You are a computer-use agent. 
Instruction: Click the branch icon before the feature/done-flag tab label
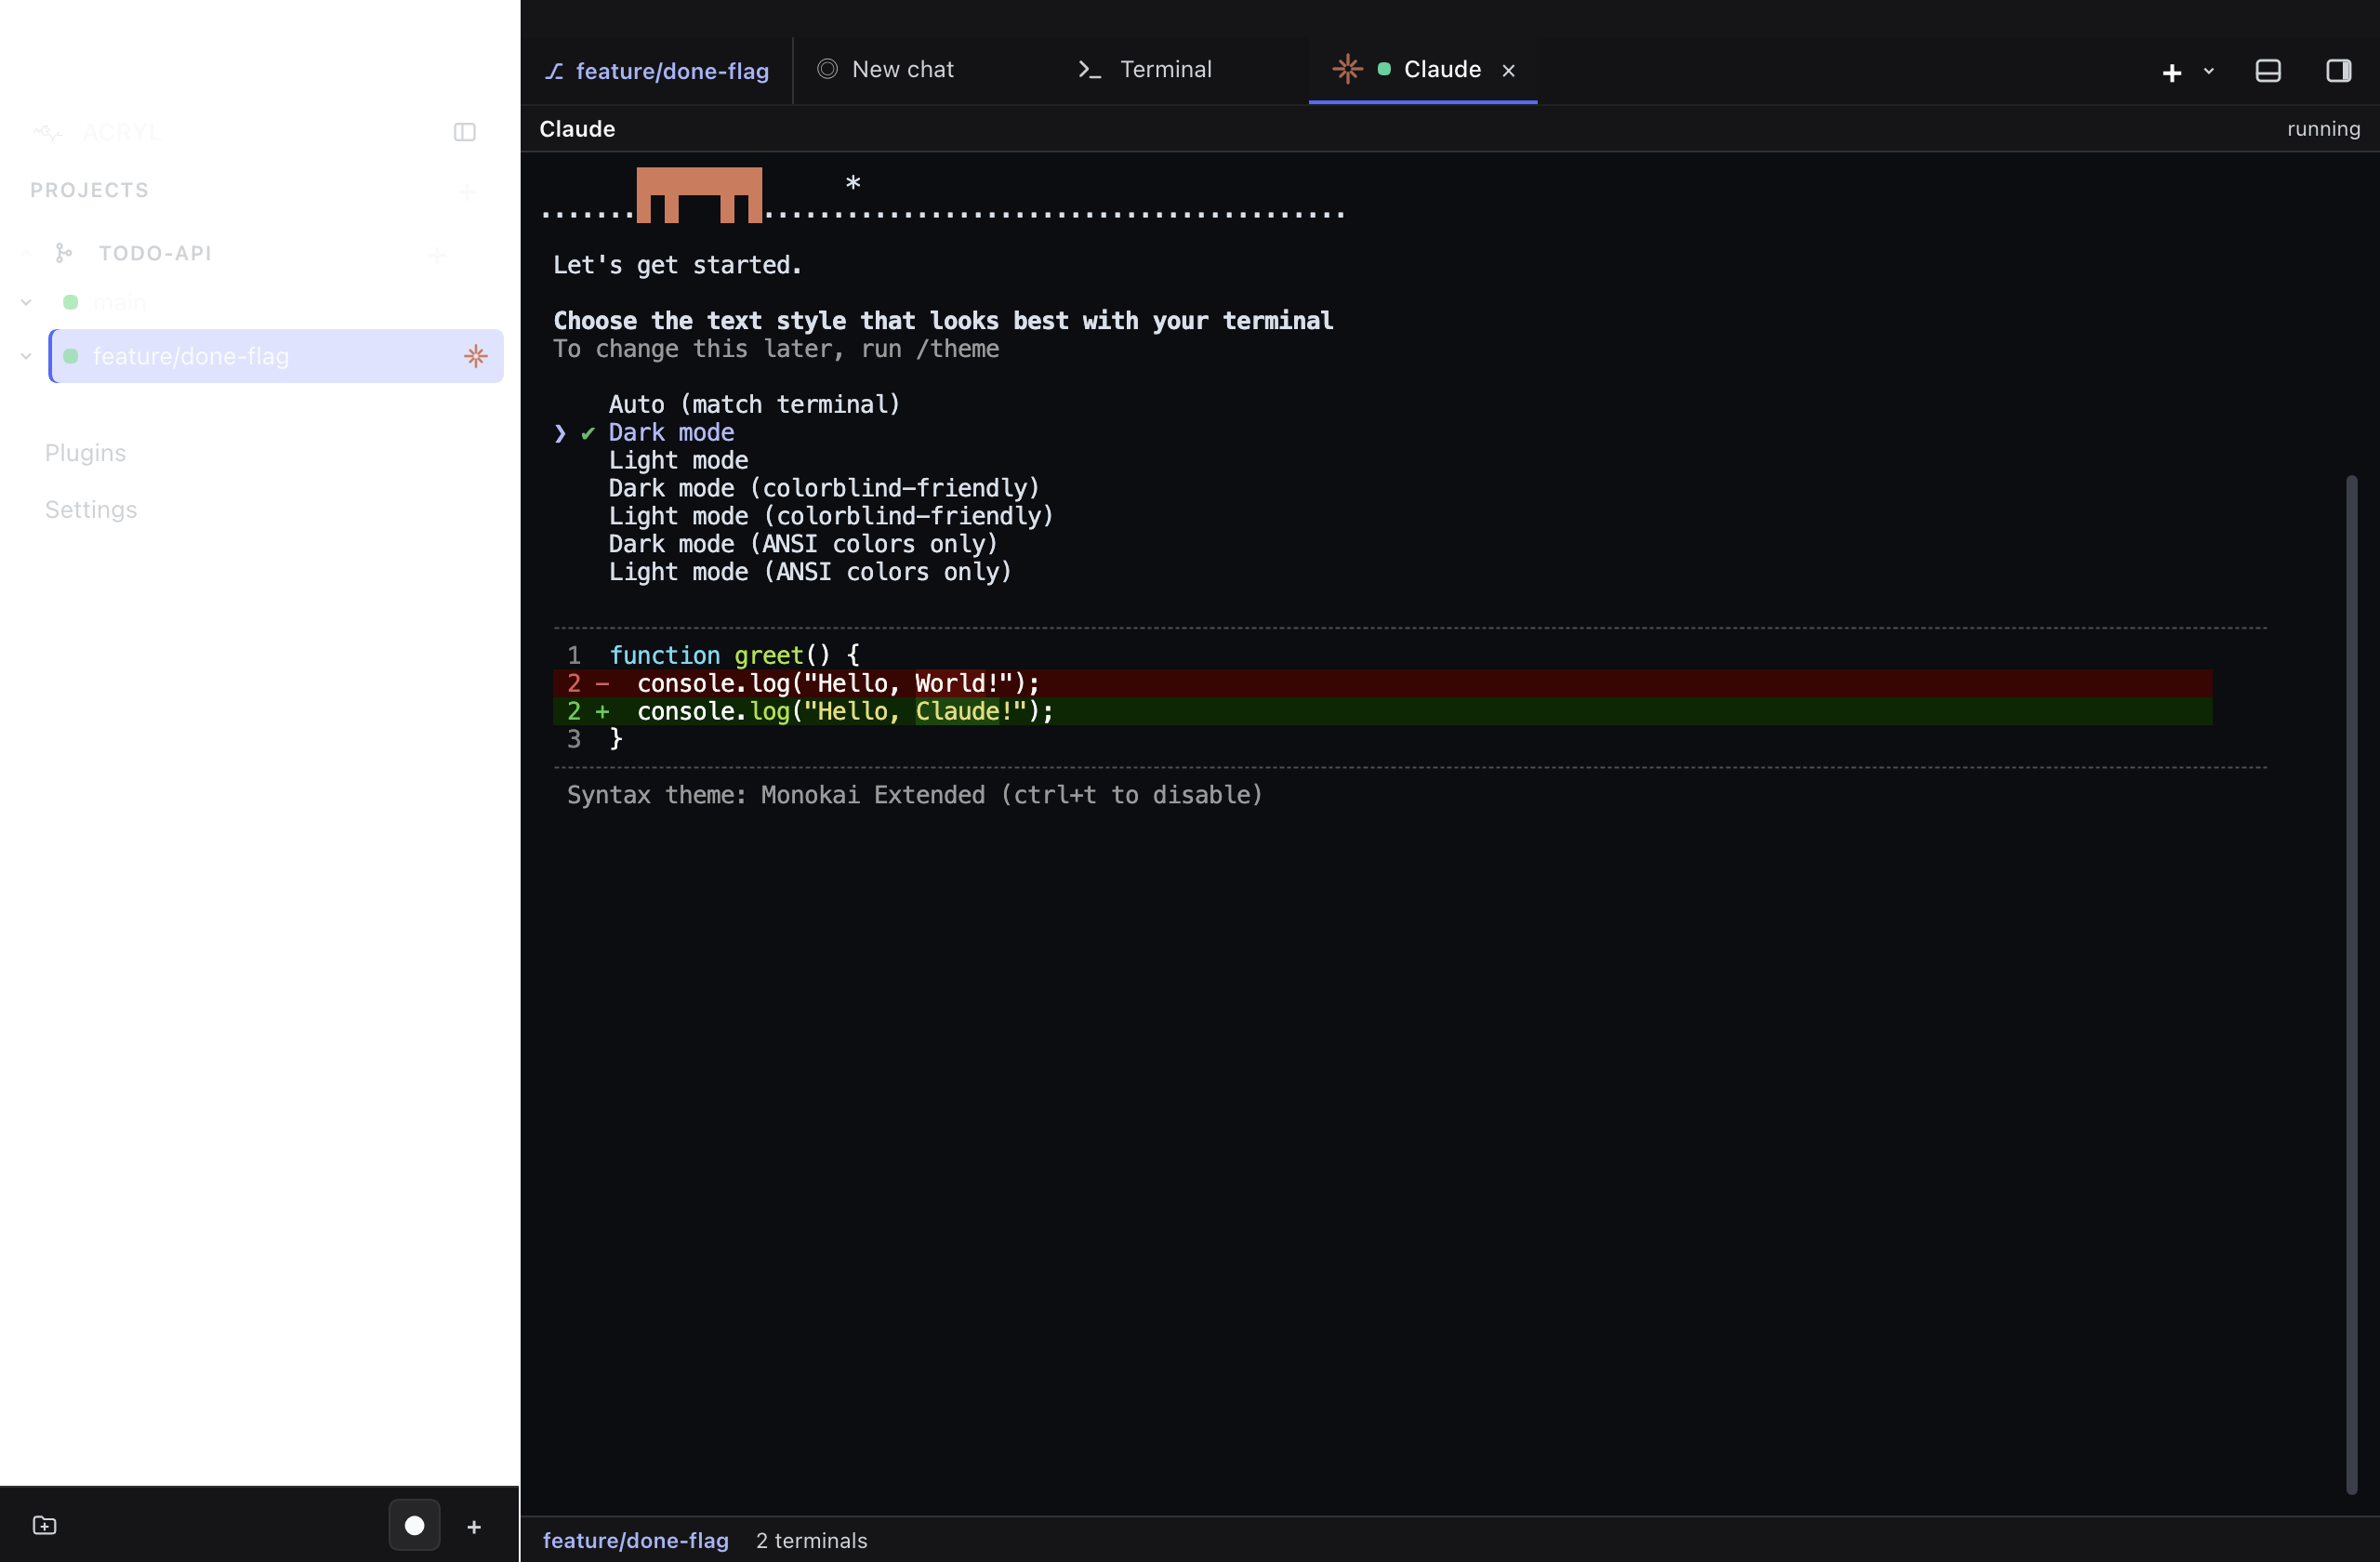pos(554,71)
